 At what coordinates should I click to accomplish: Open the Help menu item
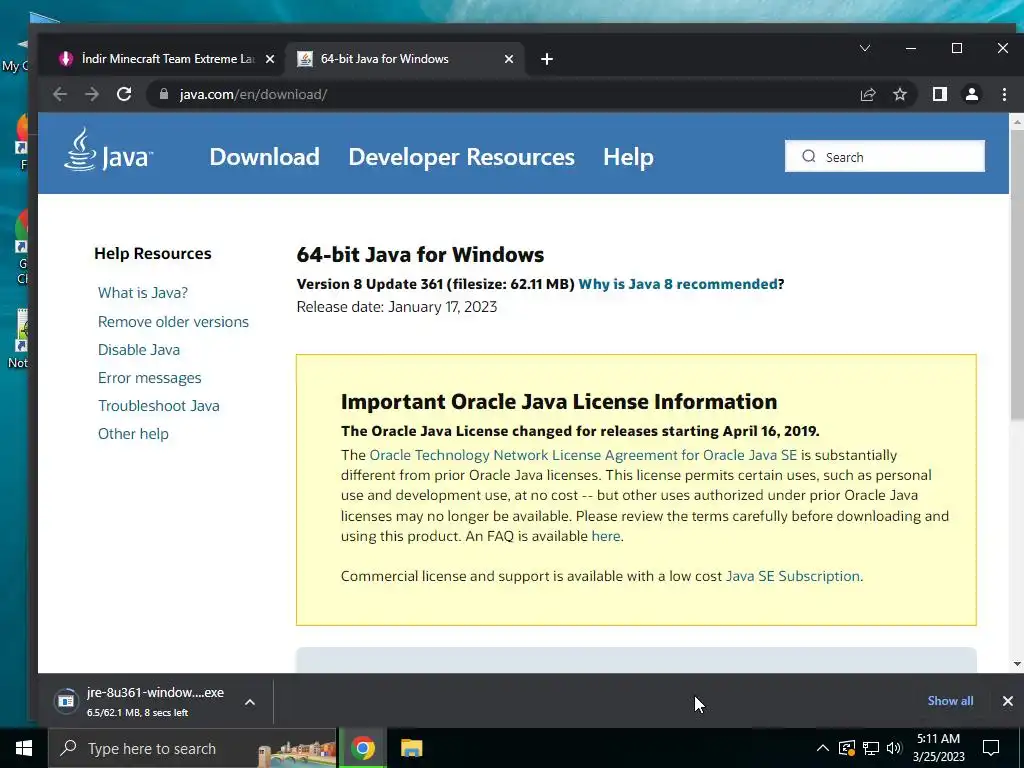coord(628,157)
